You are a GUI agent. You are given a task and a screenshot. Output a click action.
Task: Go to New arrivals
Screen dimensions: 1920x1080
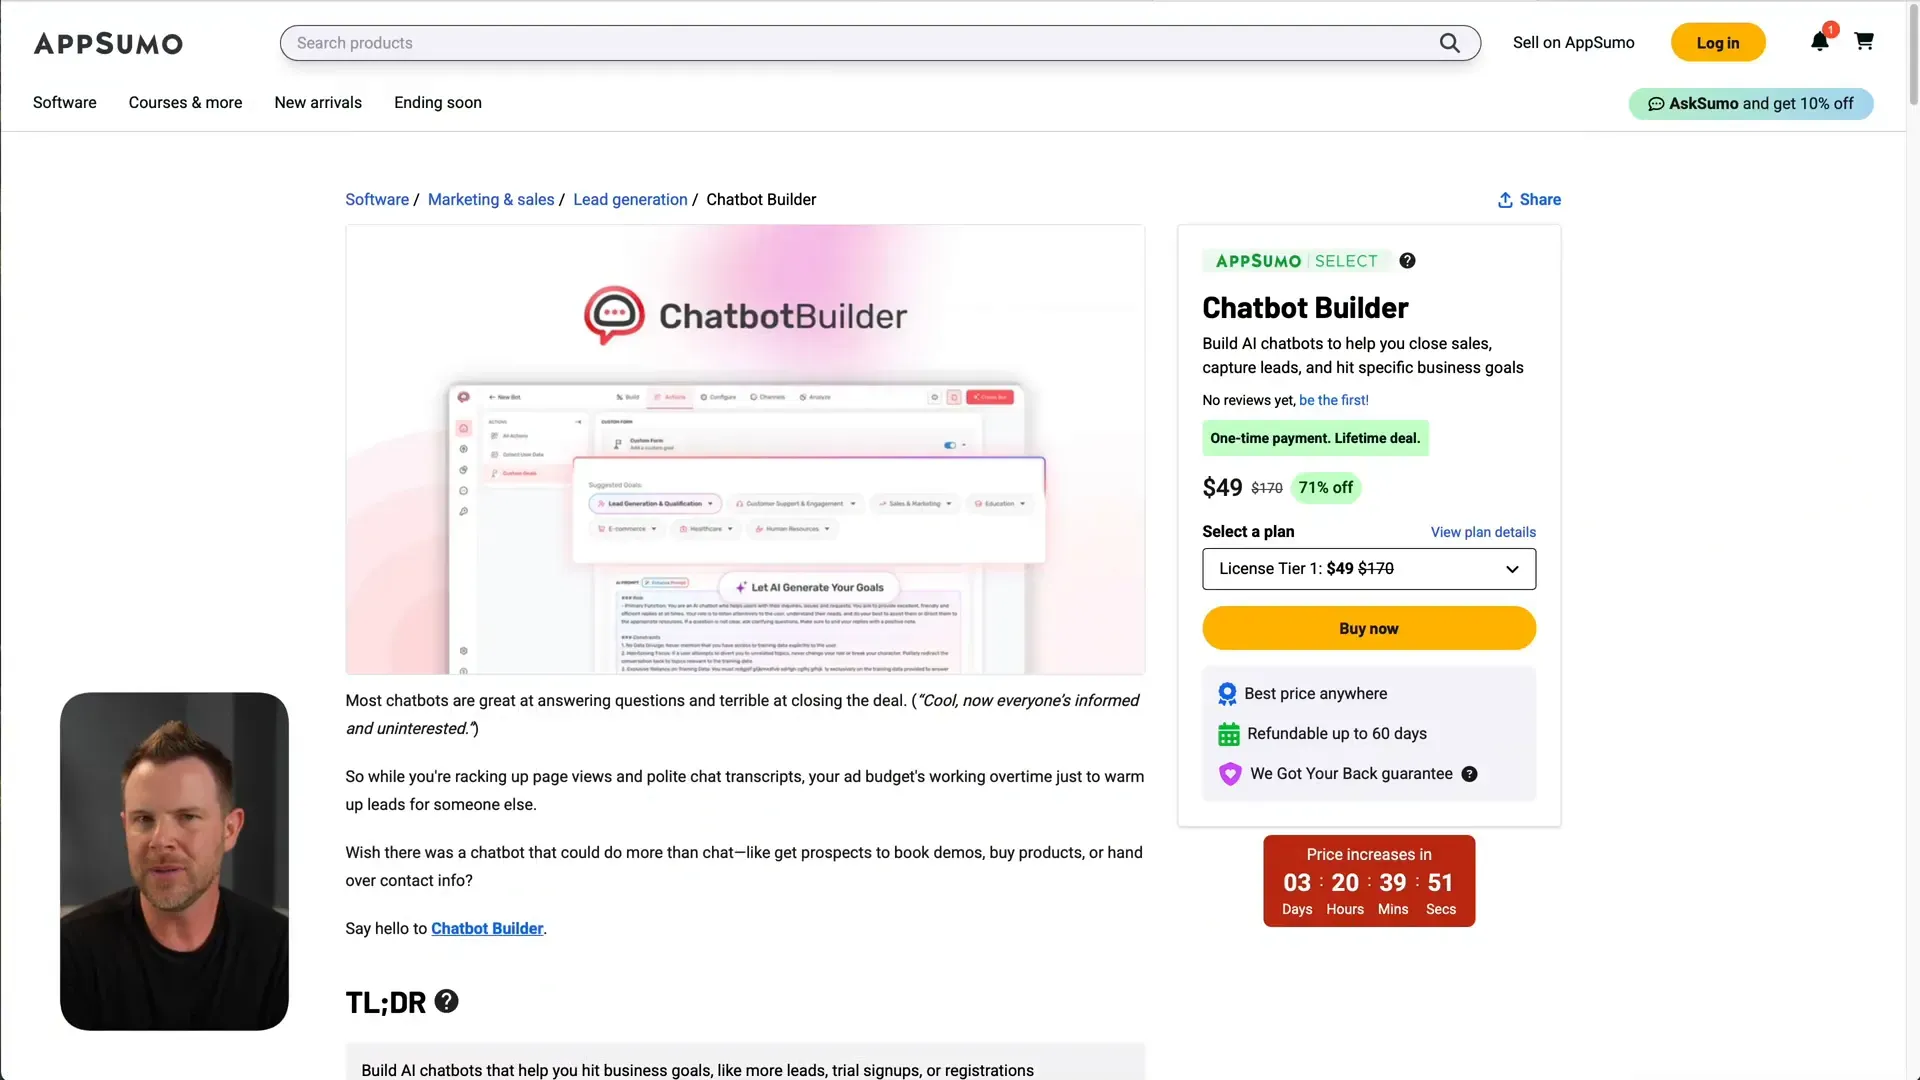(318, 103)
